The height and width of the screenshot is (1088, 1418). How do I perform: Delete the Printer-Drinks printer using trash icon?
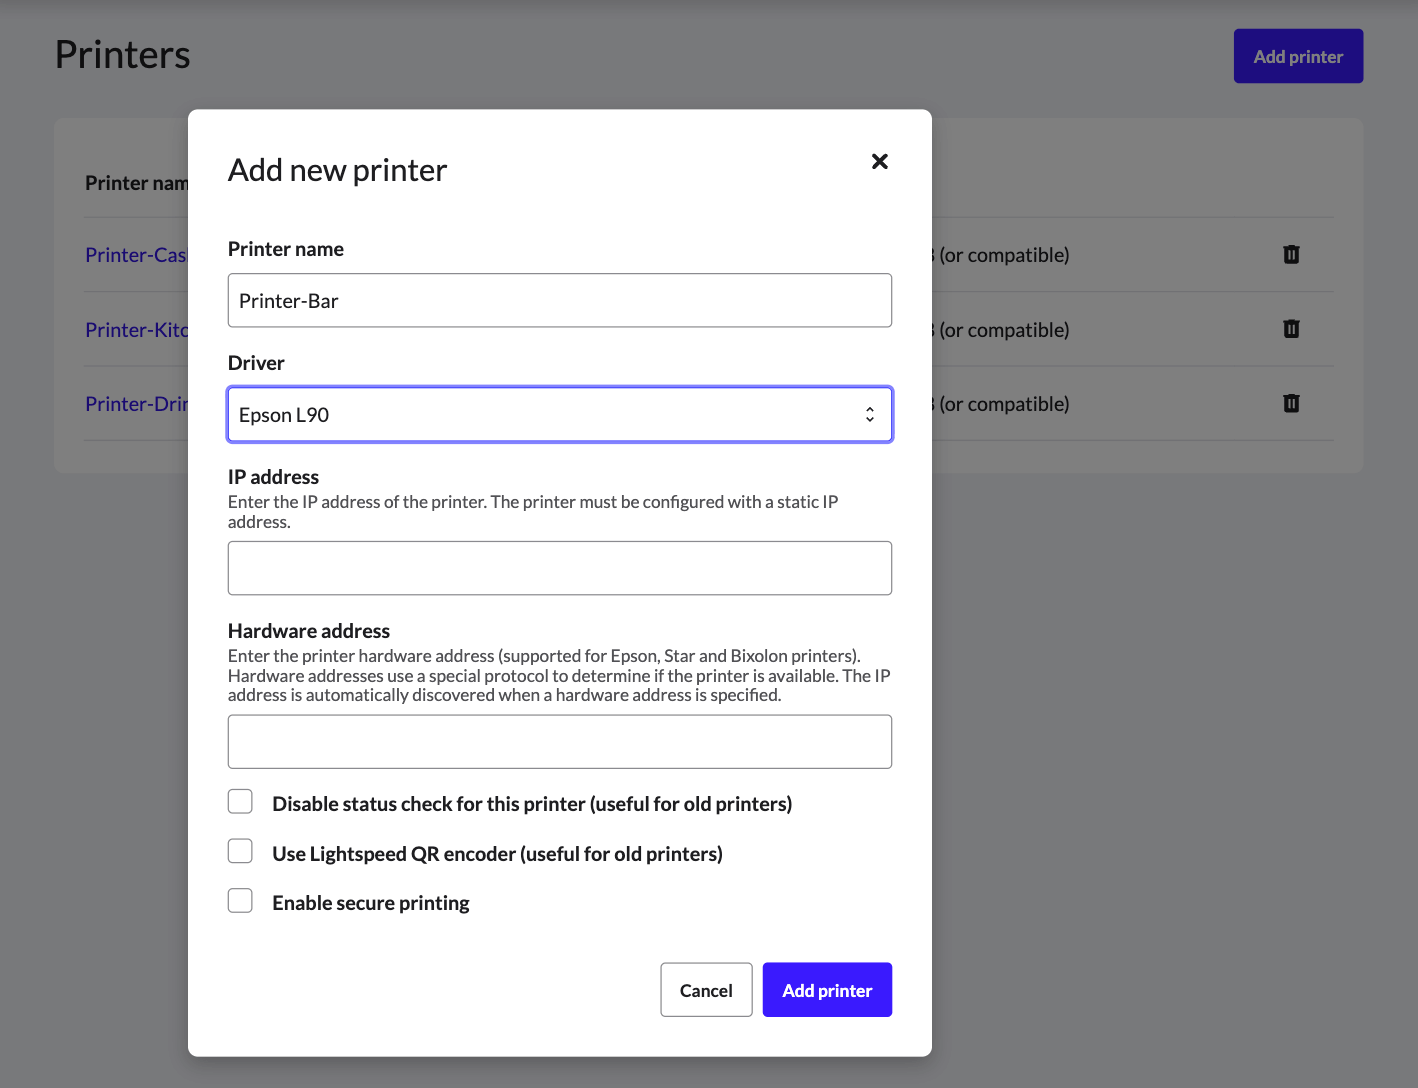click(1291, 403)
